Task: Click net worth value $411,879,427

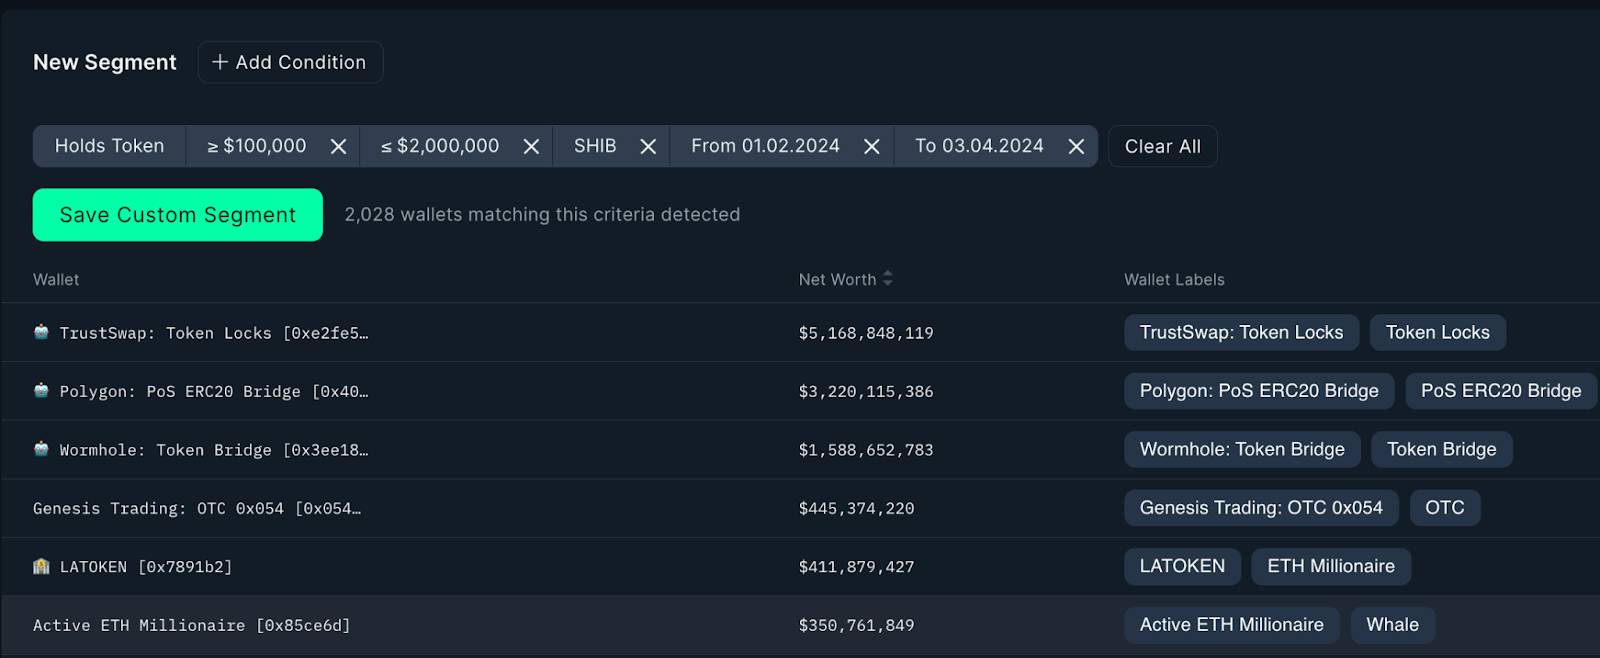Action: (856, 567)
